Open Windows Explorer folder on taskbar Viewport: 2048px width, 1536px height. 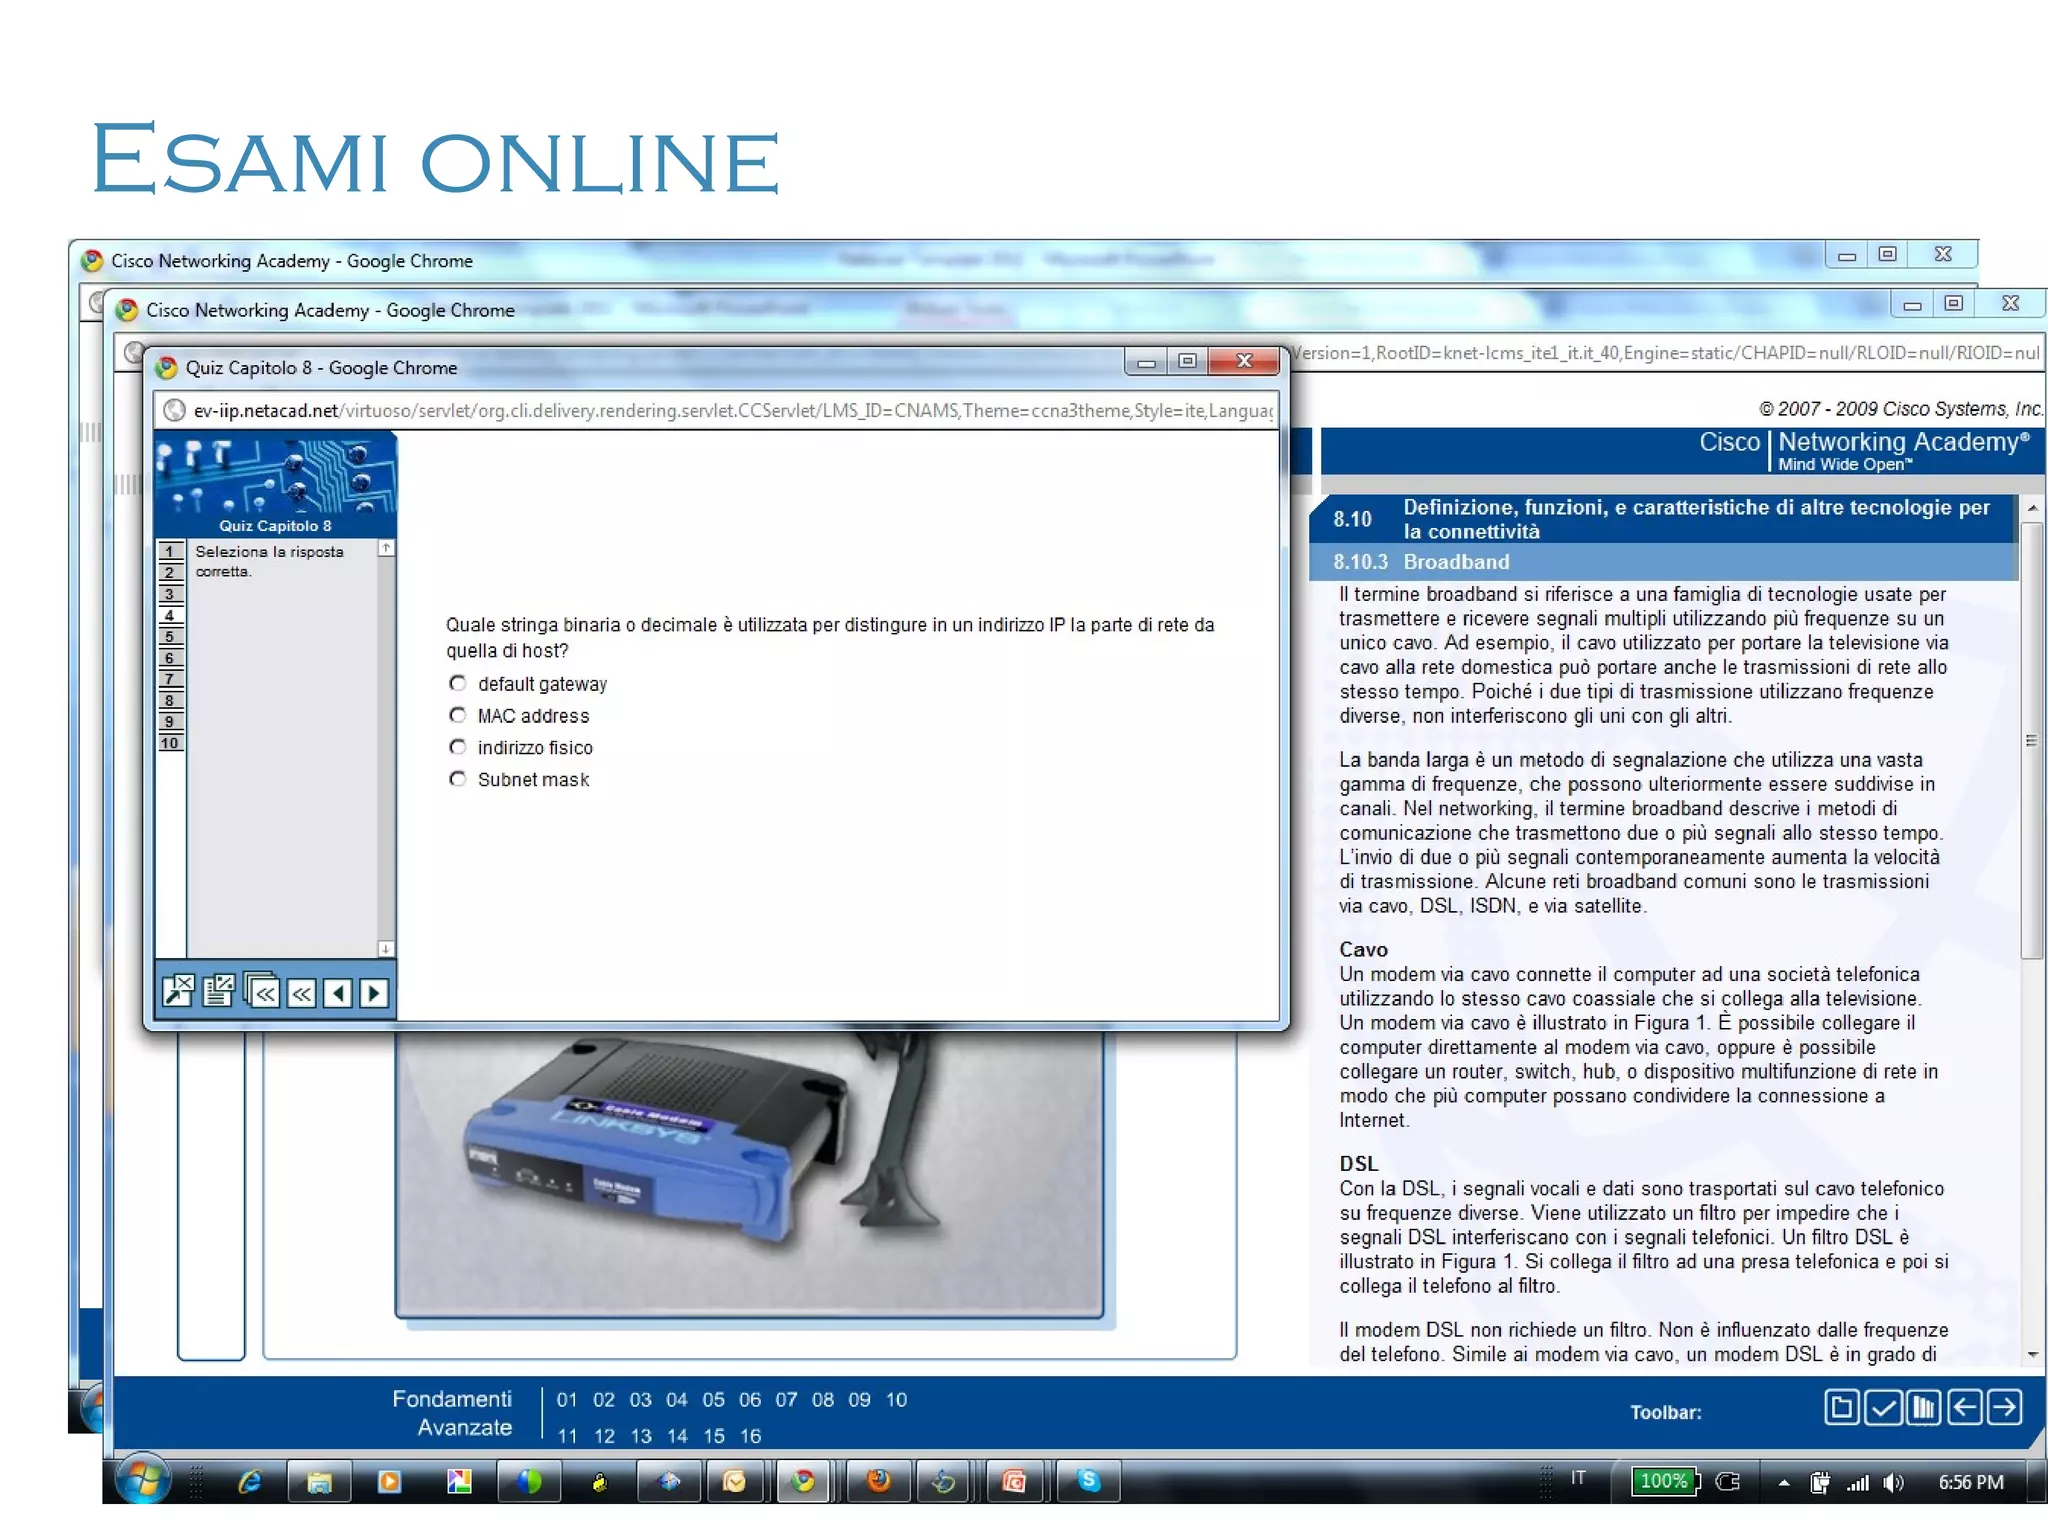point(319,1482)
